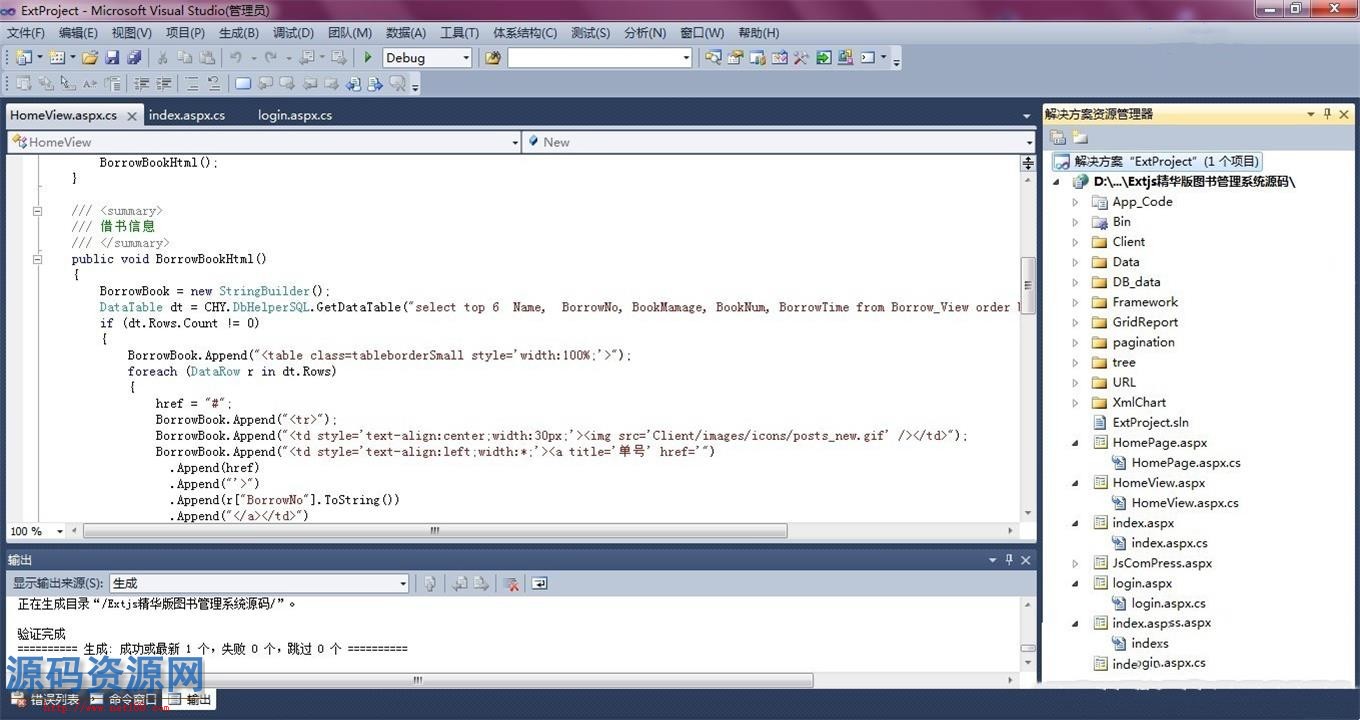Click the Copy icon in the toolbar

[x=185, y=58]
